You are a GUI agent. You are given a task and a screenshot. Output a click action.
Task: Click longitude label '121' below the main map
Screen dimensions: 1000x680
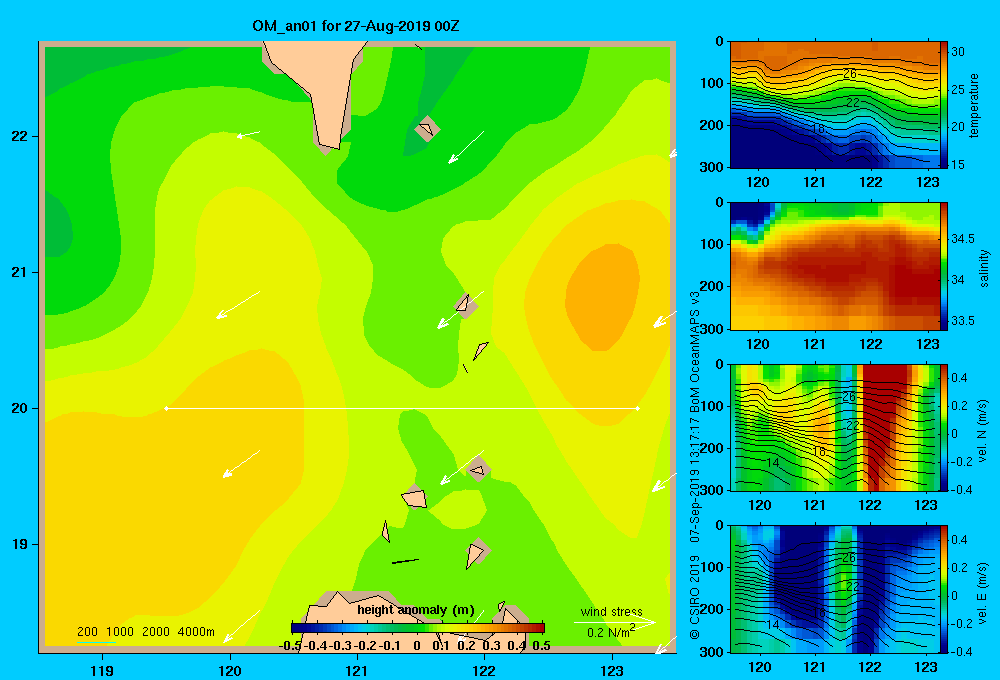pyautogui.click(x=357, y=670)
